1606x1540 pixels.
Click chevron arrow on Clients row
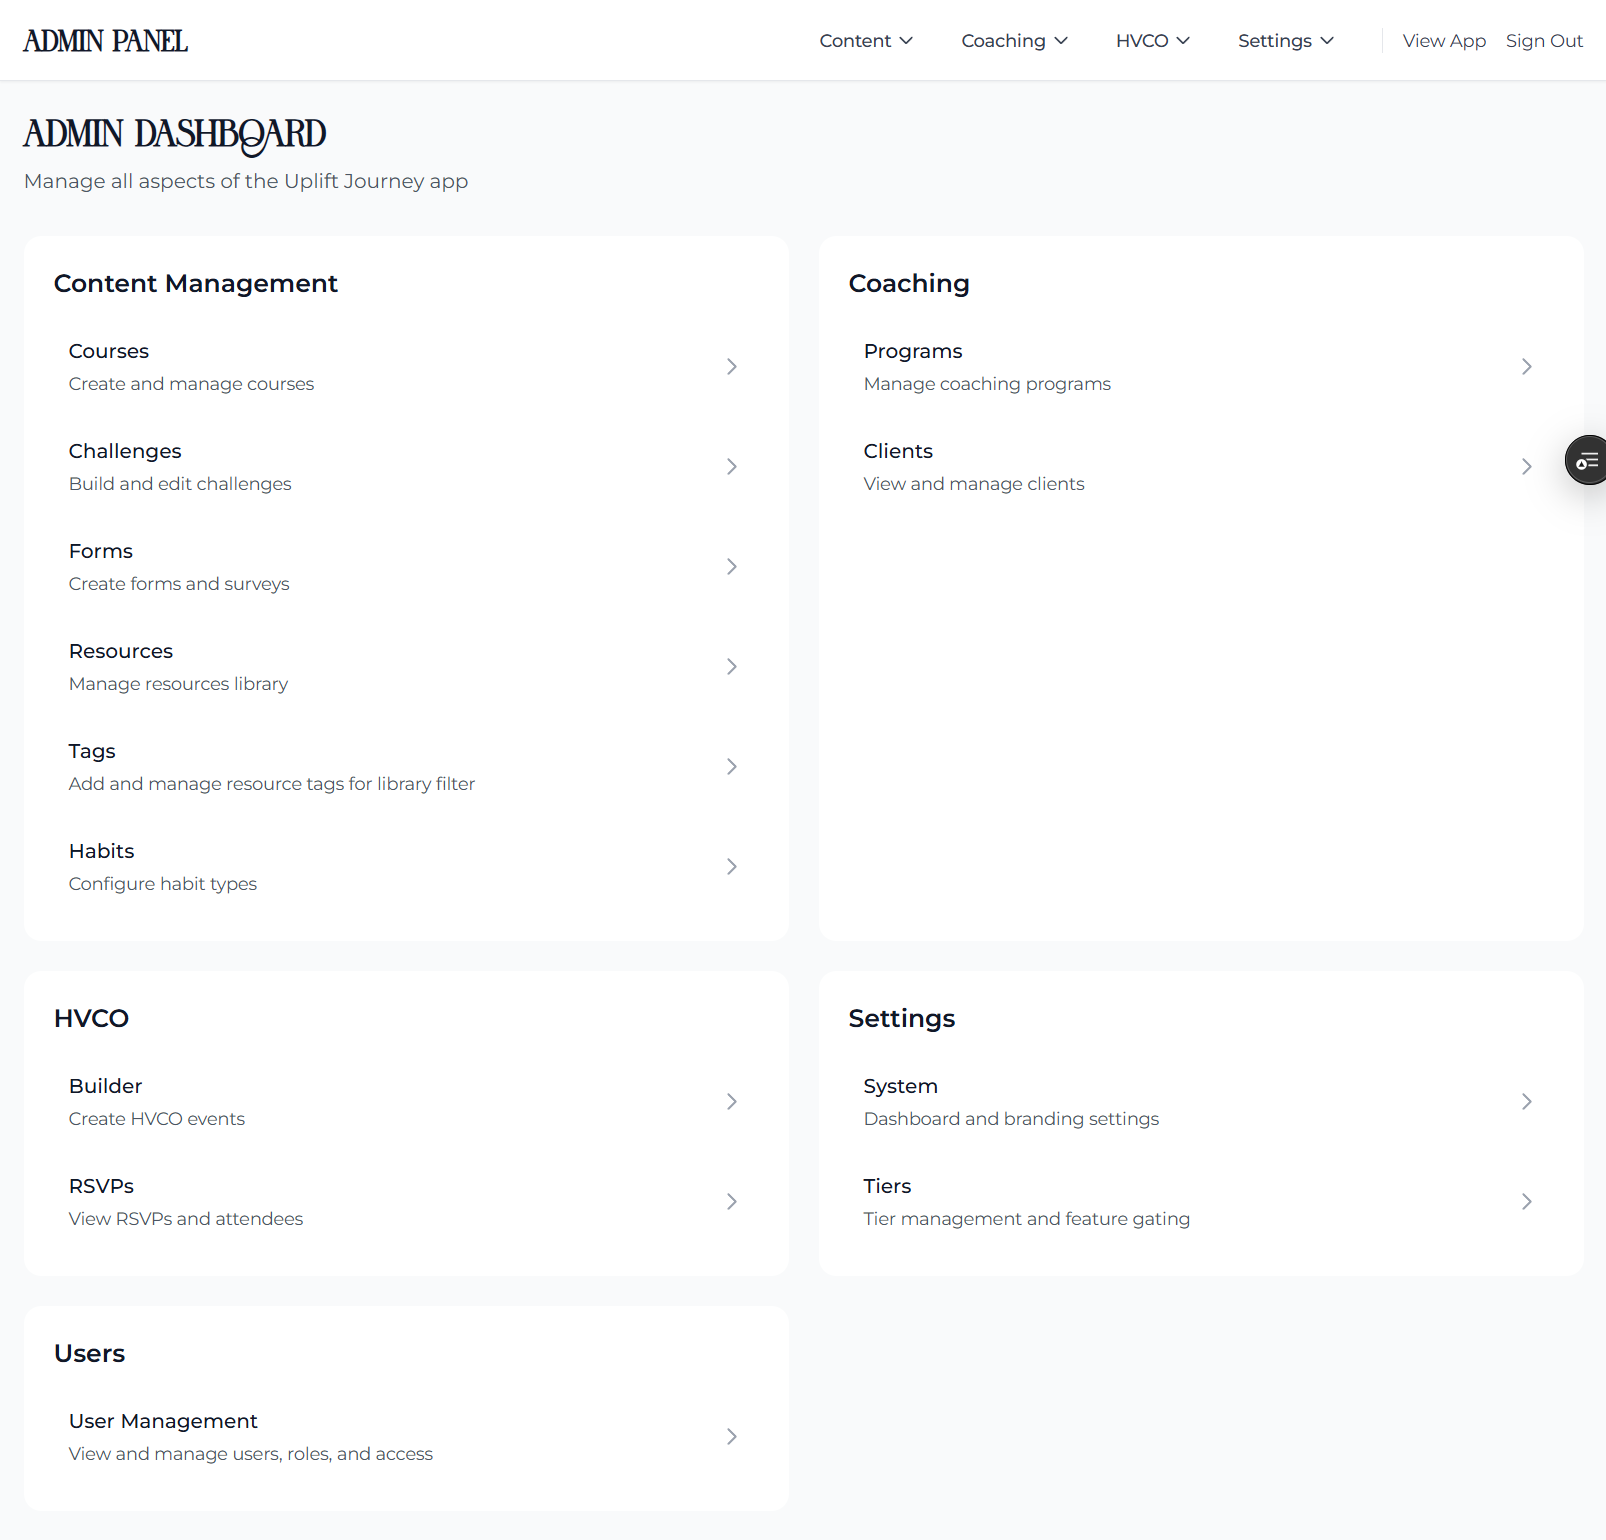(1527, 467)
